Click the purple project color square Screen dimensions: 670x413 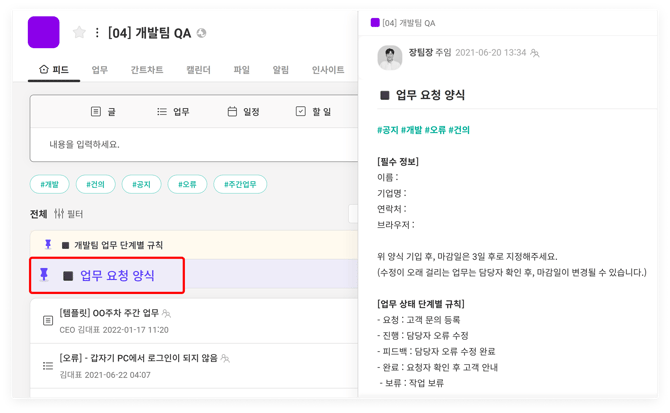[44, 32]
